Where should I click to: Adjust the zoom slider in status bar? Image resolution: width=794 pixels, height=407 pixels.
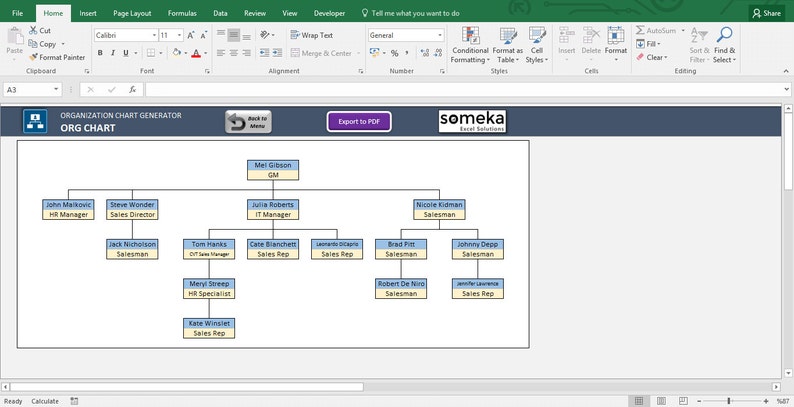tap(729, 401)
